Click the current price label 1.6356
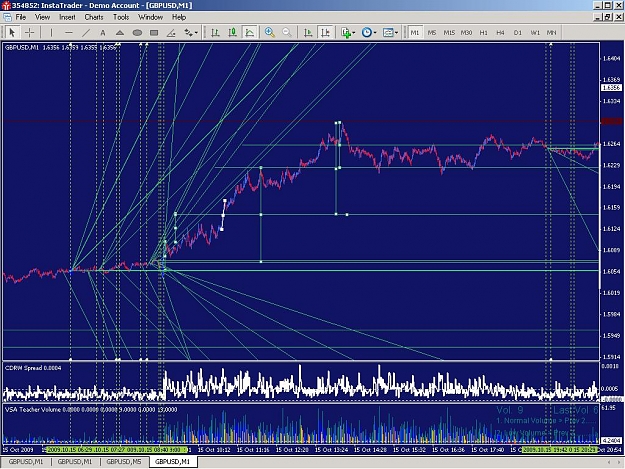The height and width of the screenshot is (469, 625). pos(611,88)
